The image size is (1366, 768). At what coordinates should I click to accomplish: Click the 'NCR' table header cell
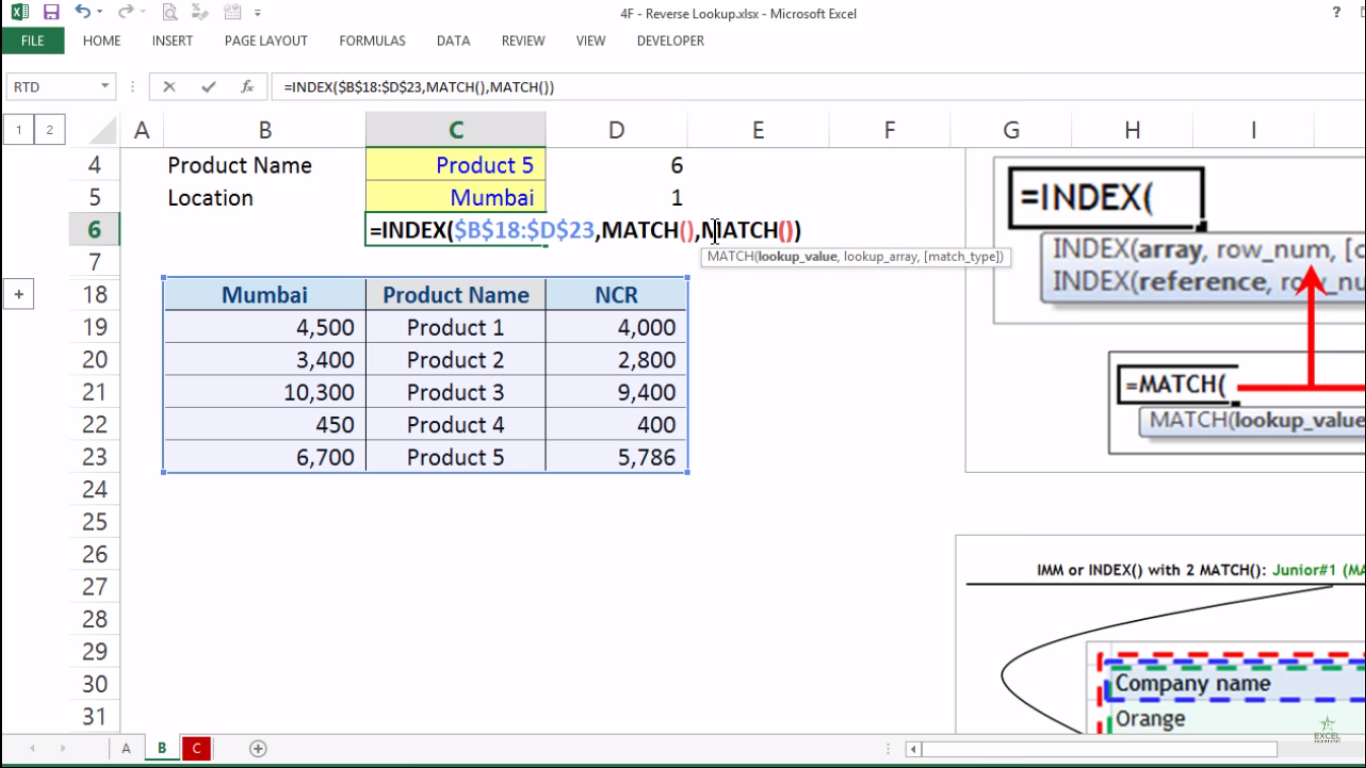(617, 295)
